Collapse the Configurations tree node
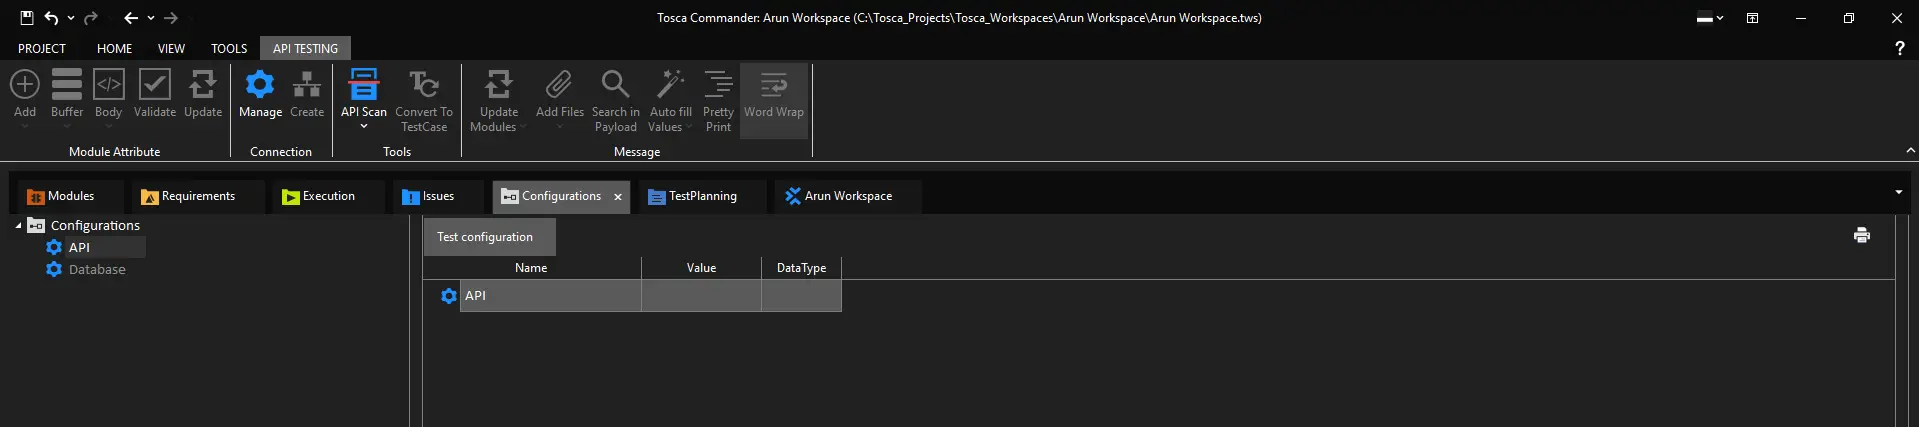The width and height of the screenshot is (1919, 427). 18,226
